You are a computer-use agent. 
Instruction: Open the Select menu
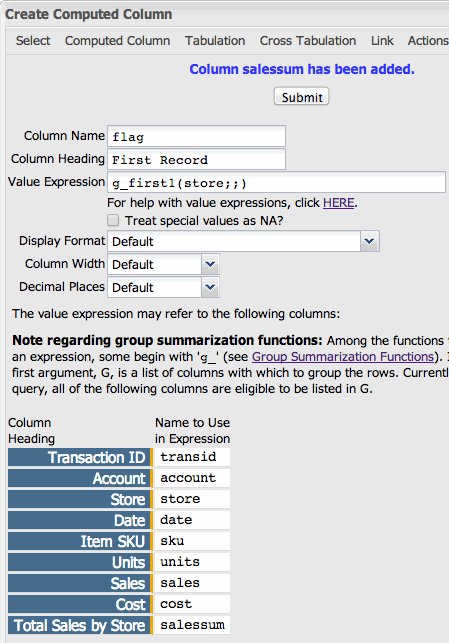[x=33, y=41]
